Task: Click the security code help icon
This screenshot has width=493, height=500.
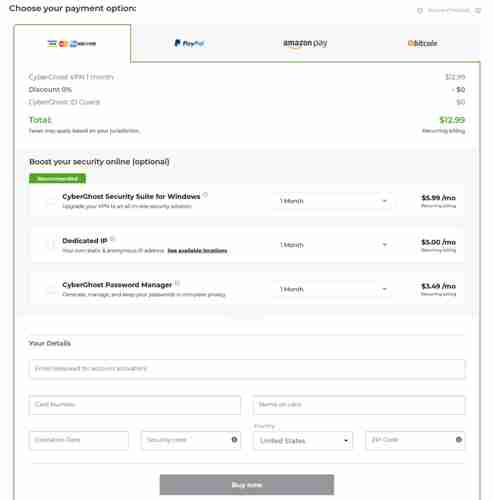Action: (x=234, y=440)
